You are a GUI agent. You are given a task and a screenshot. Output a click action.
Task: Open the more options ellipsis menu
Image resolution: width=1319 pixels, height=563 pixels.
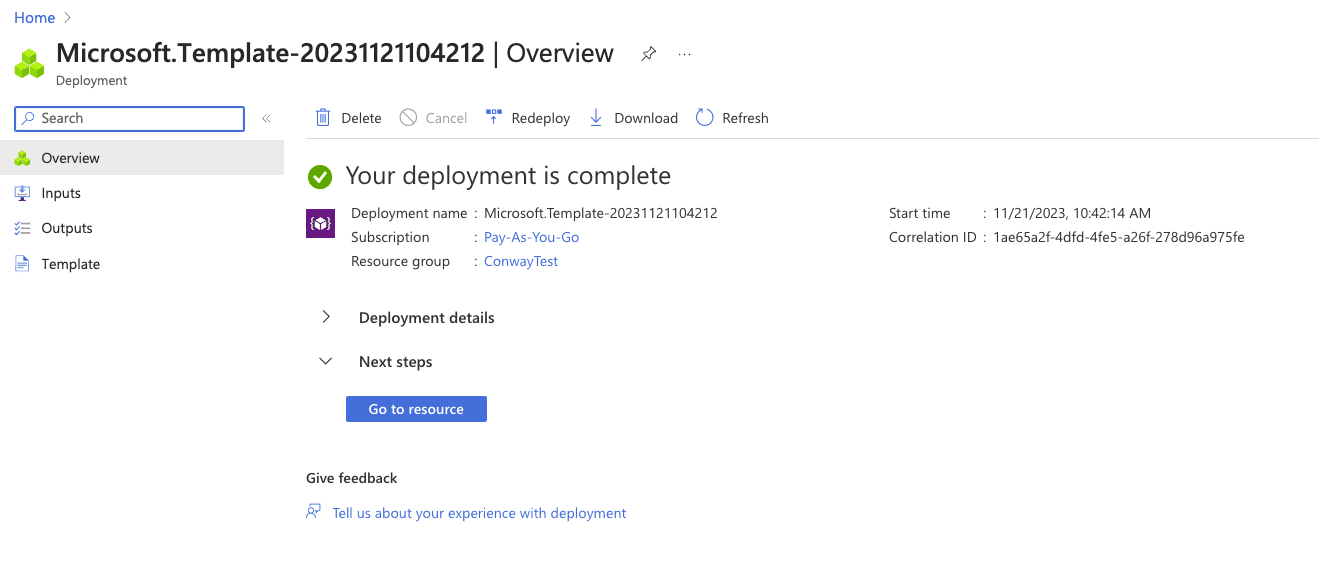pyautogui.click(x=684, y=54)
